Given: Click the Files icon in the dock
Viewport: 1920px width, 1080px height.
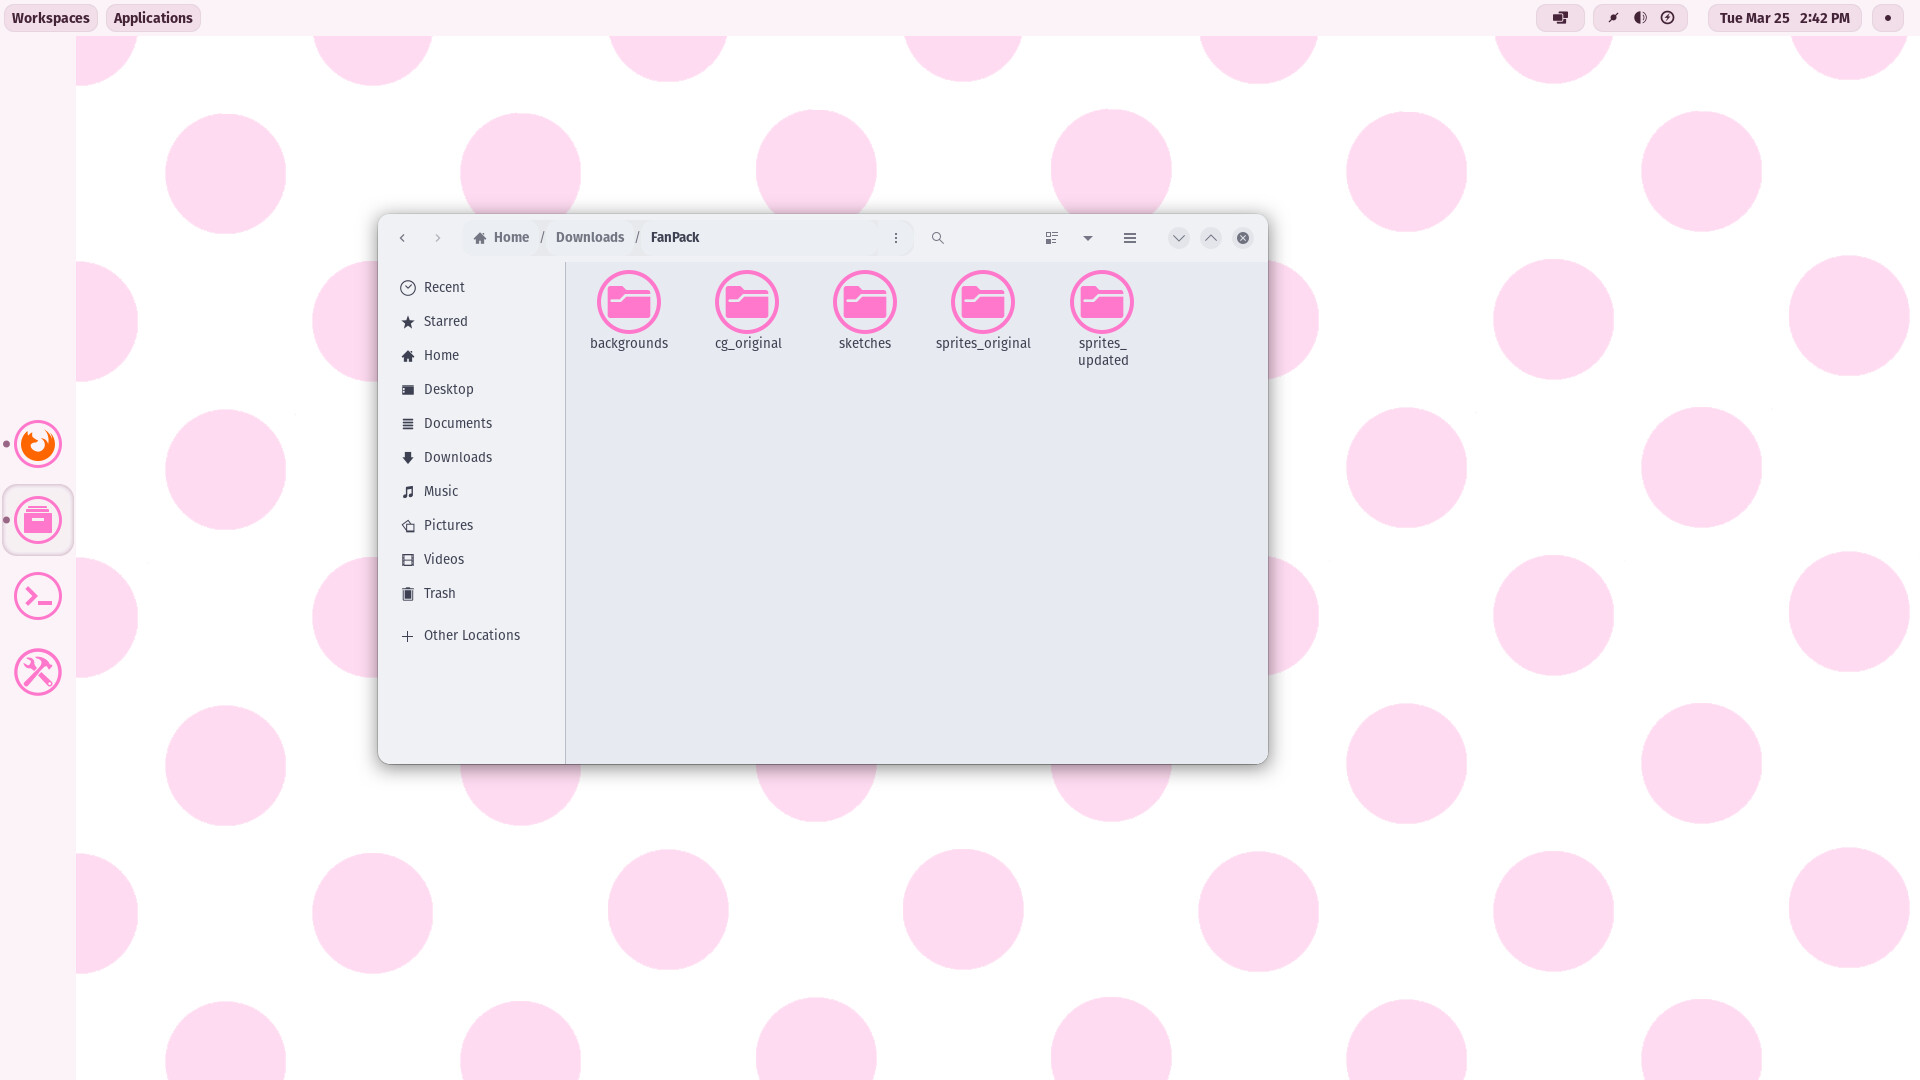Looking at the screenshot, I should click(38, 519).
